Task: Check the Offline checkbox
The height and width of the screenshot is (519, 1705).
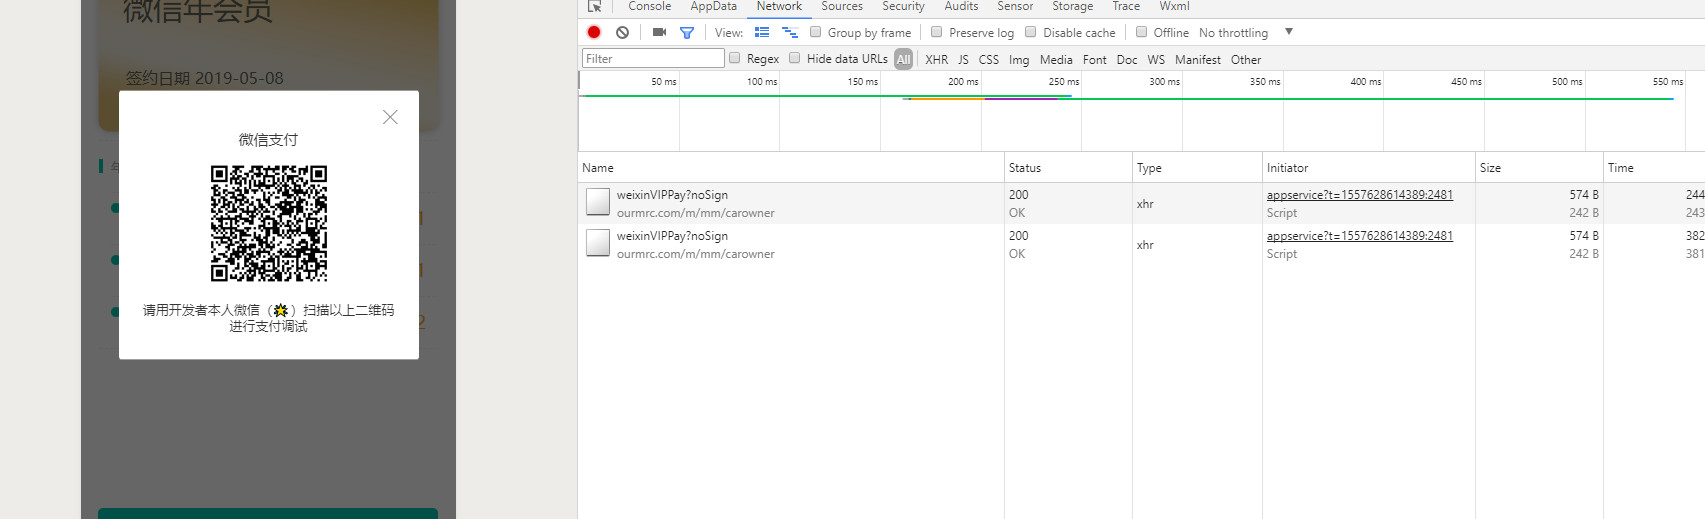Action: (1142, 32)
